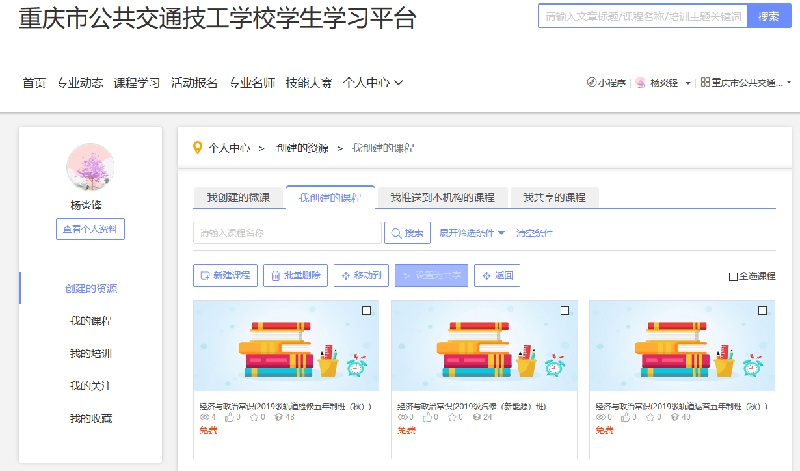The width and height of the screenshot is (800, 471).
Task: Click the user avatar photo in sidebar
Action: click(90, 167)
